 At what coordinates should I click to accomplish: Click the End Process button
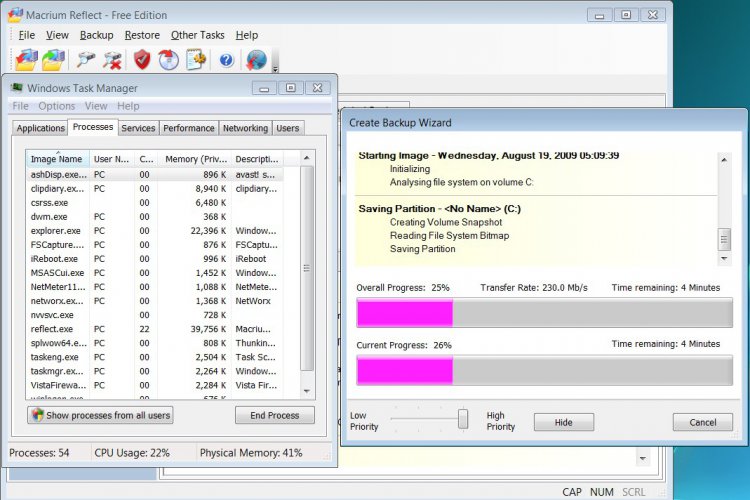[274, 415]
